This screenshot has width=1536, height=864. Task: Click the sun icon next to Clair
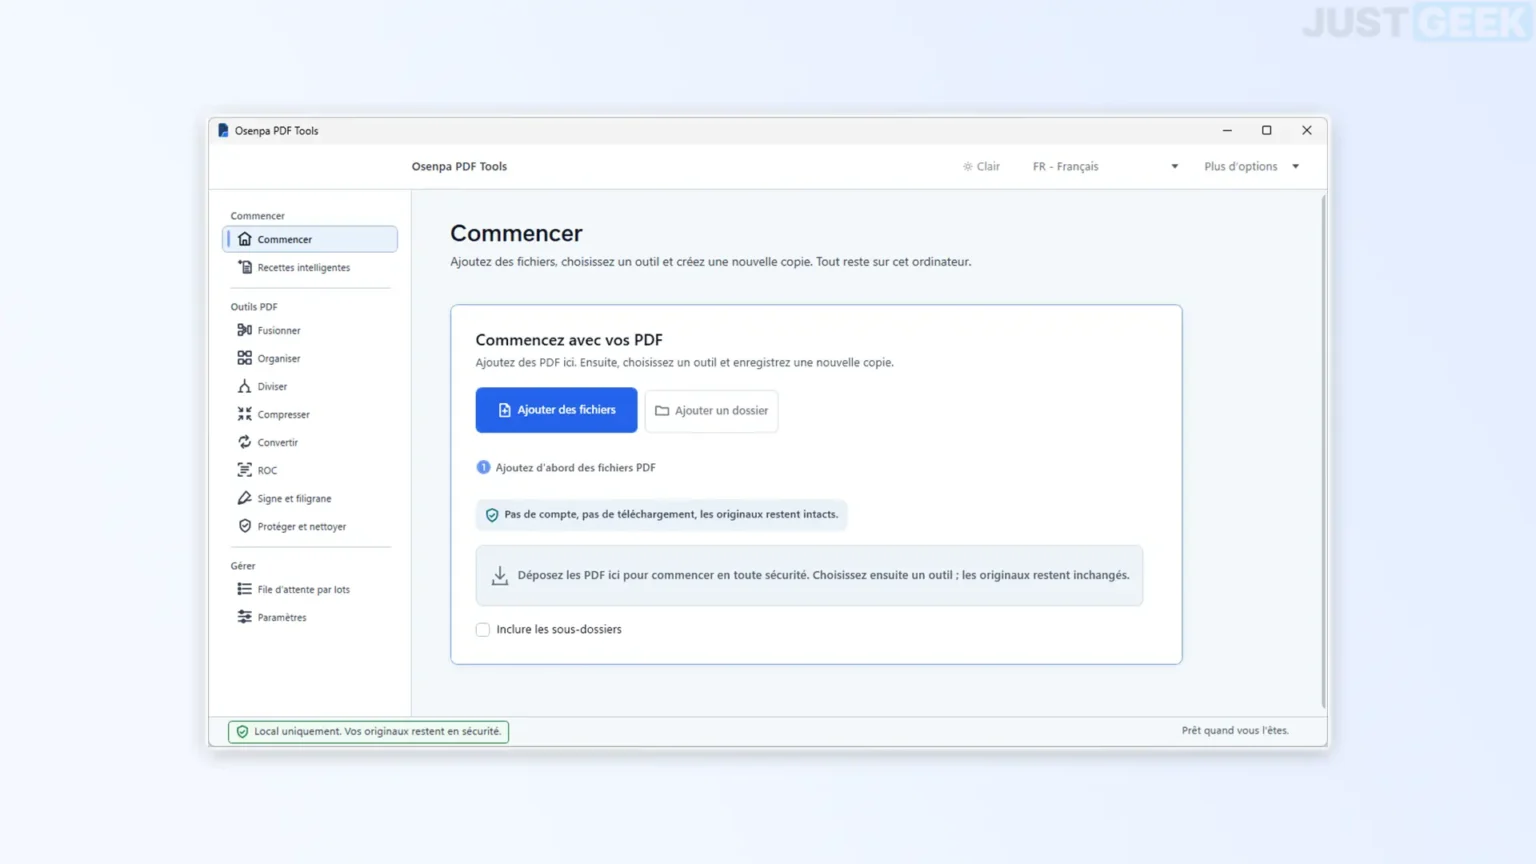pos(968,167)
